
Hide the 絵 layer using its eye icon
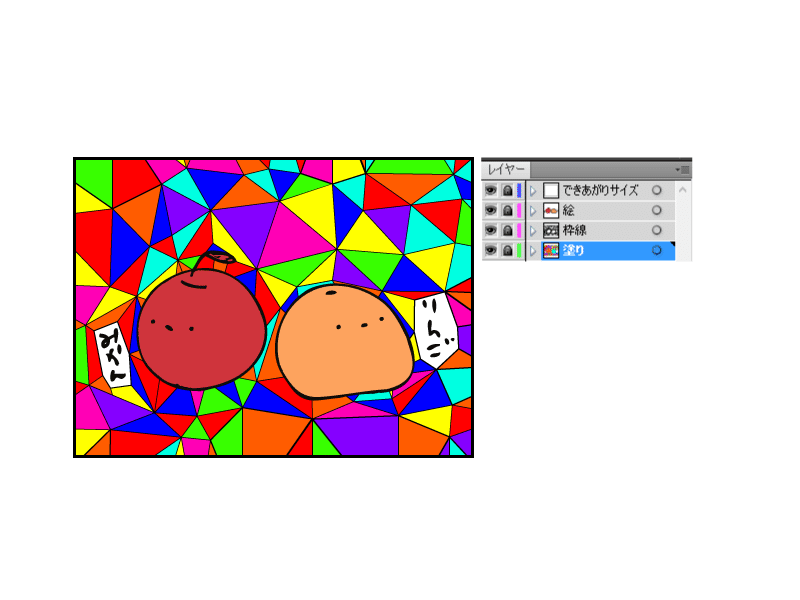pyautogui.click(x=490, y=210)
